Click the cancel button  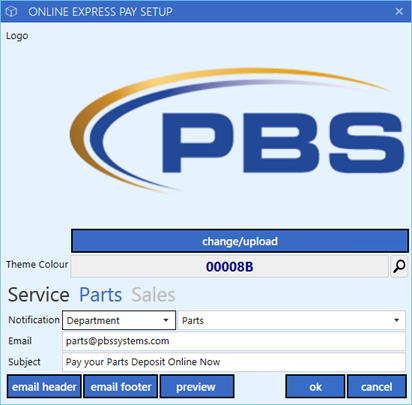pos(377,387)
